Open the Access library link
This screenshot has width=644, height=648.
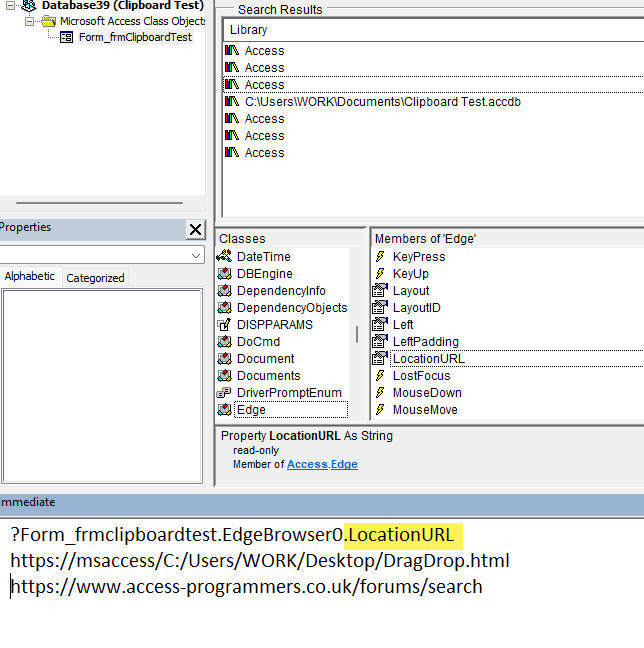coord(307,465)
